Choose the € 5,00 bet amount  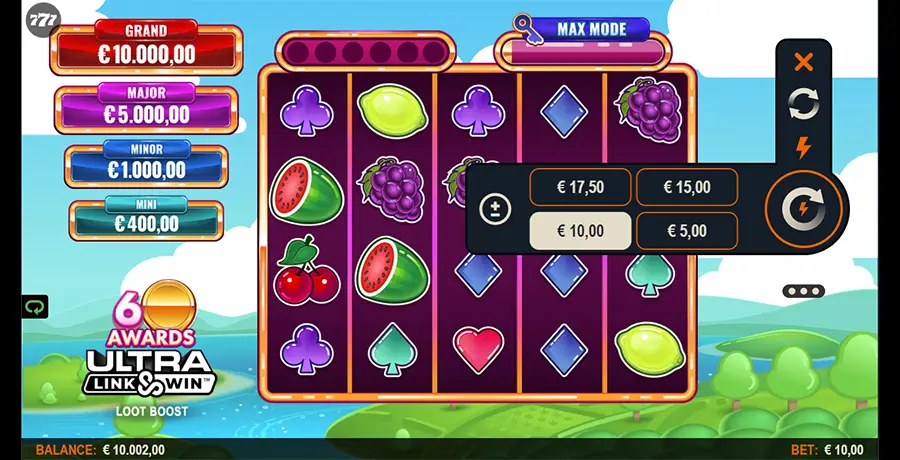(x=687, y=231)
